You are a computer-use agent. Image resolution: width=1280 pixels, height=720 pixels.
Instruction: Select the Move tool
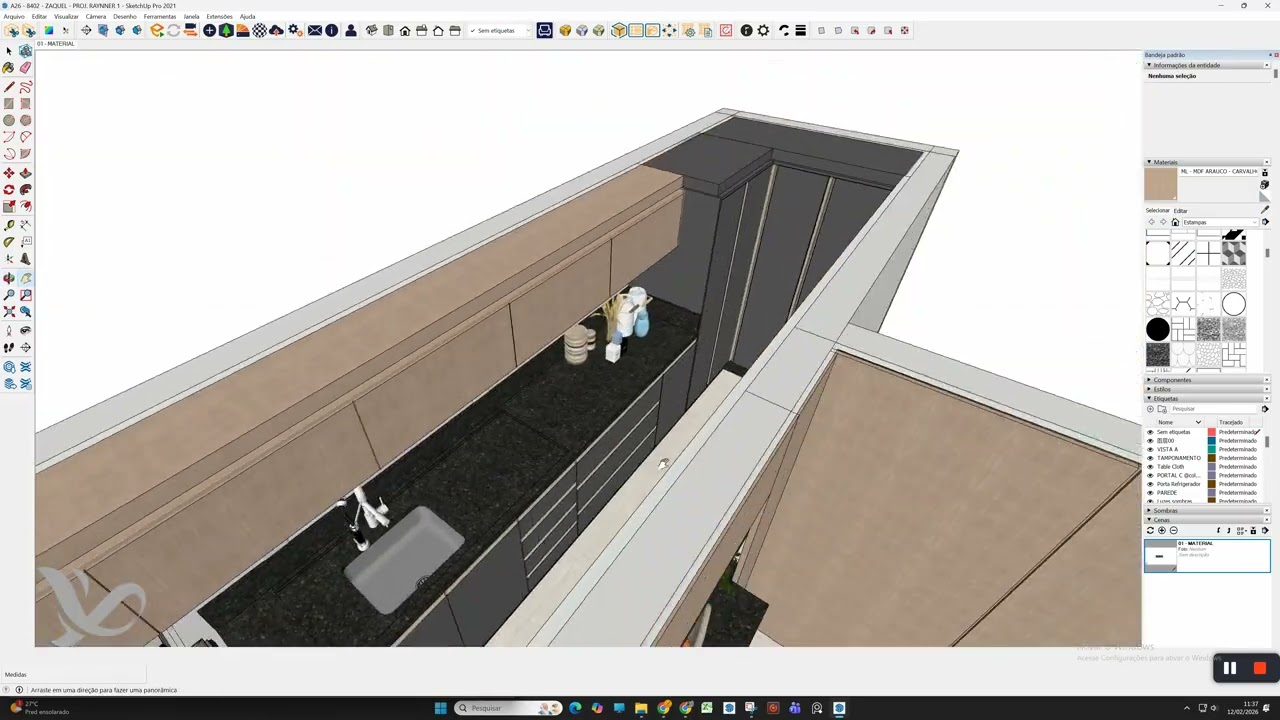[x=9, y=173]
